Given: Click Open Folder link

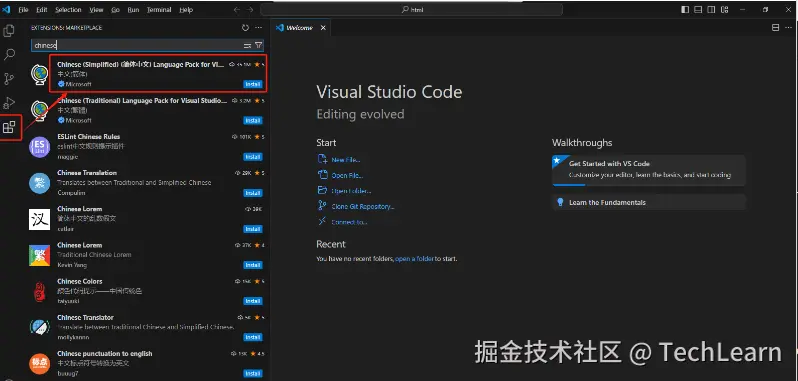Looking at the screenshot, I should point(351,191).
